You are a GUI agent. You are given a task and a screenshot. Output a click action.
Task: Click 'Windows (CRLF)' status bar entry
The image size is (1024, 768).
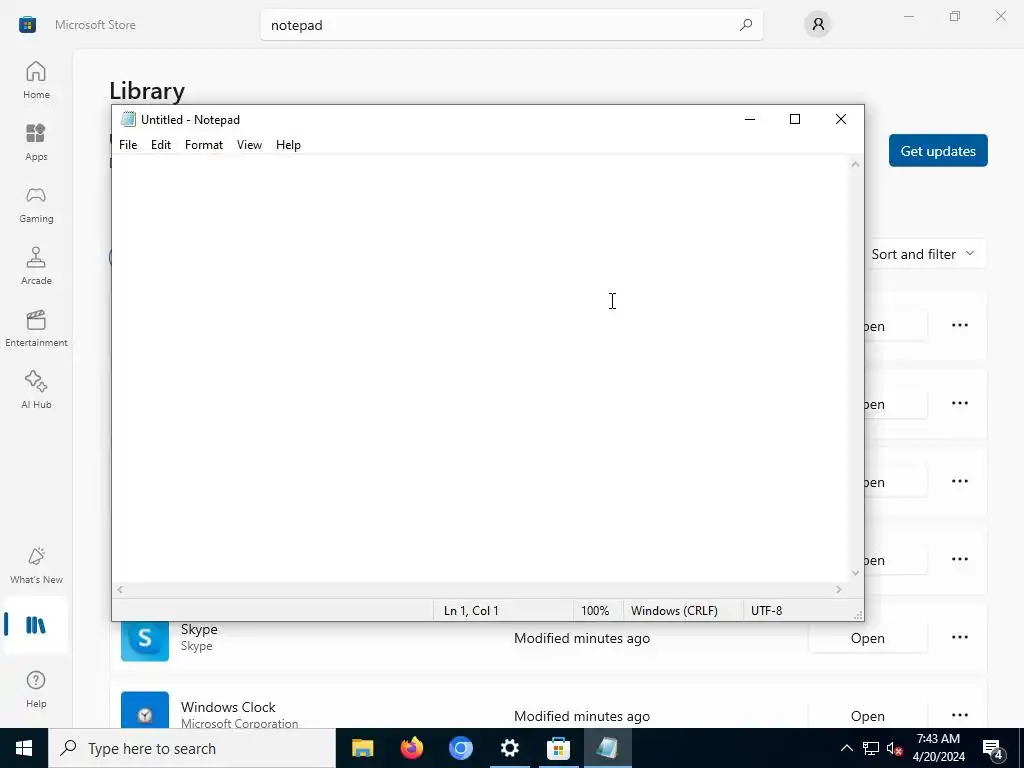tap(674, 611)
